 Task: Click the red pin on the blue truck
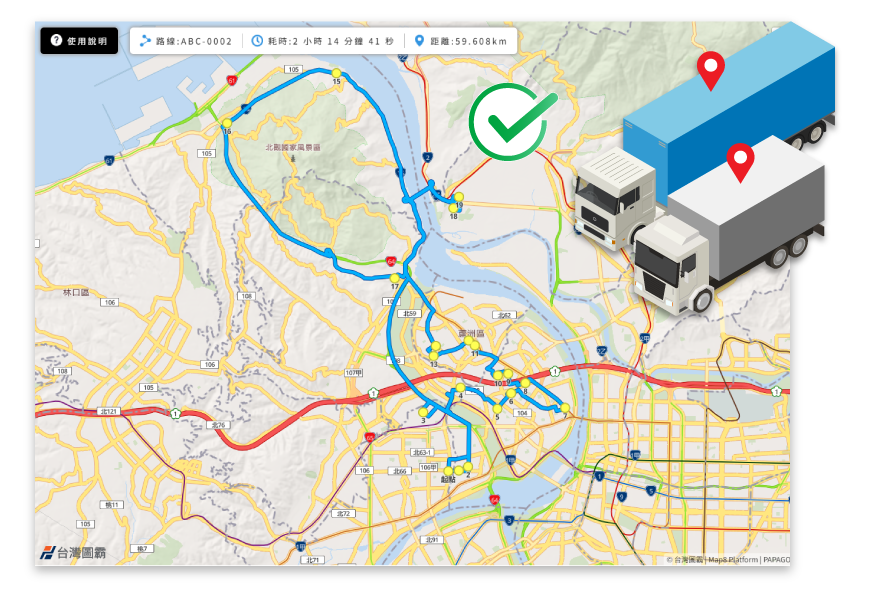[x=710, y=70]
